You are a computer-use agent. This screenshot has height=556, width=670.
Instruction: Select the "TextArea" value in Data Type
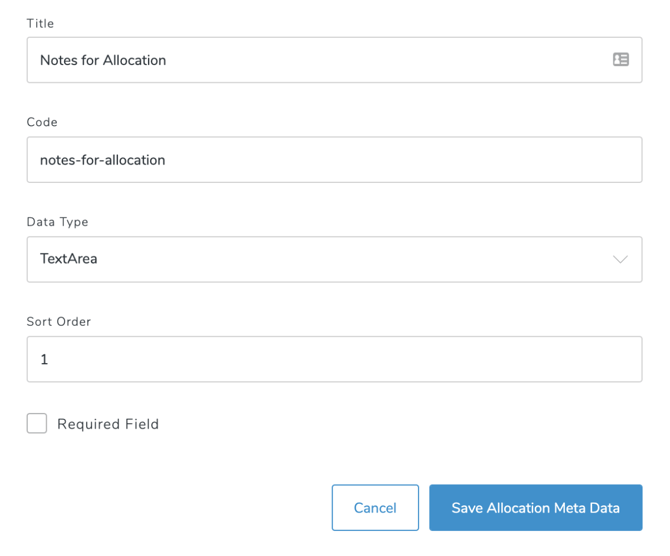[x=69, y=259]
